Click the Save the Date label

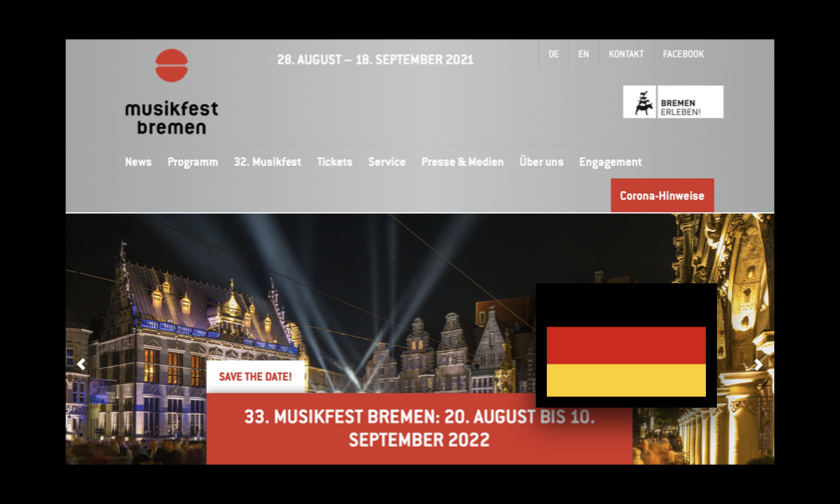[x=256, y=377]
